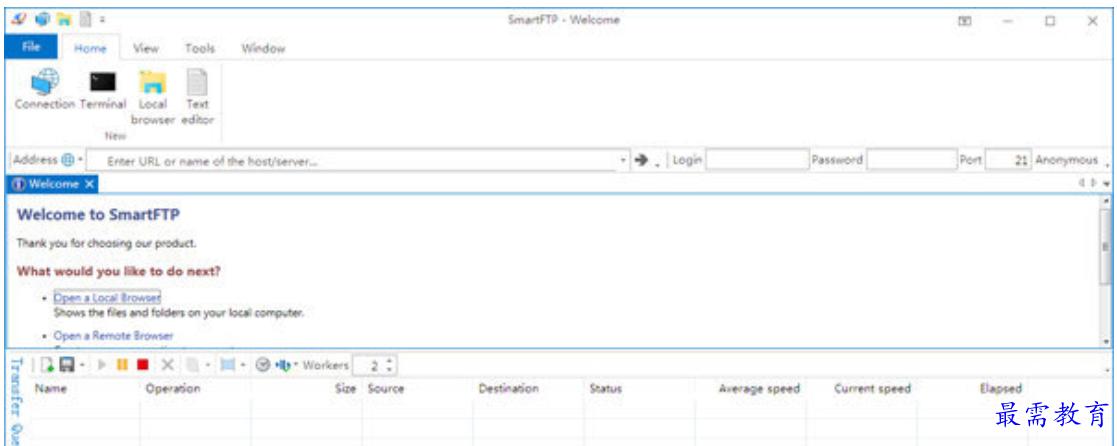Customize the quick access toolbar dropdown
This screenshot has height=446, width=1117.
click(x=103, y=20)
